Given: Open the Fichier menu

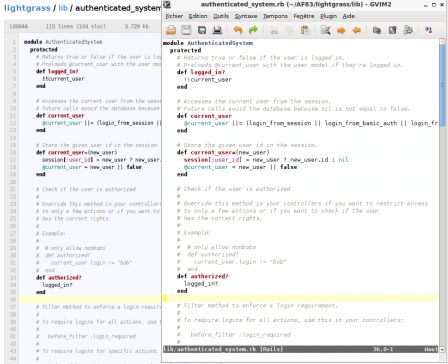Looking at the screenshot, I should coord(174,16).
